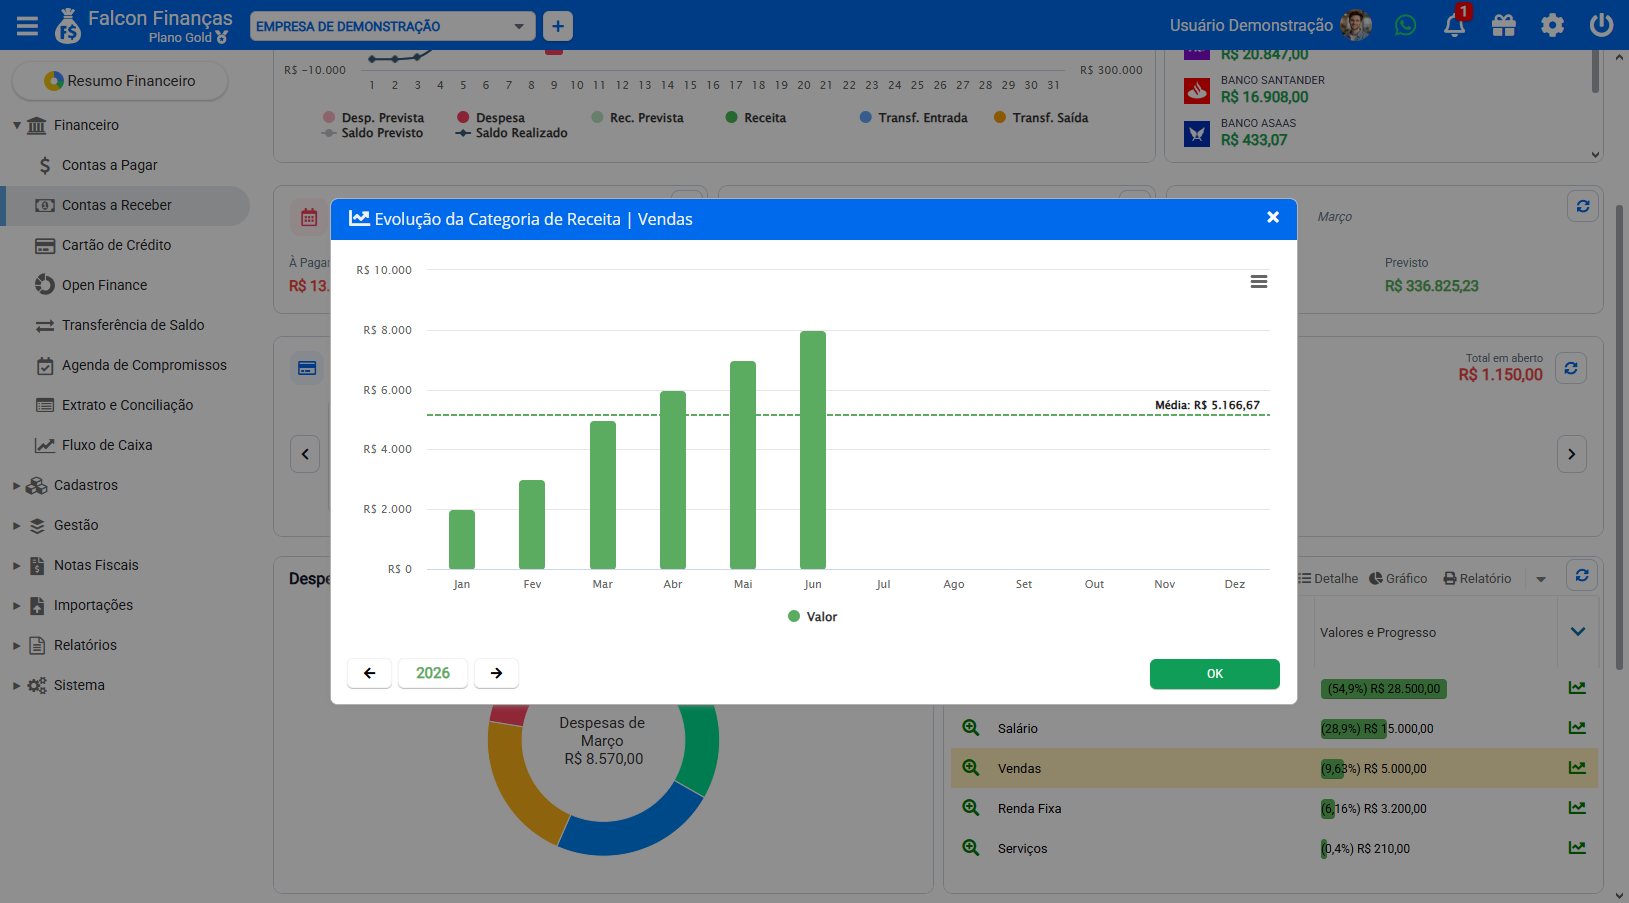
Task: Open Extrato e Conciliação menu item
Action: tap(127, 405)
